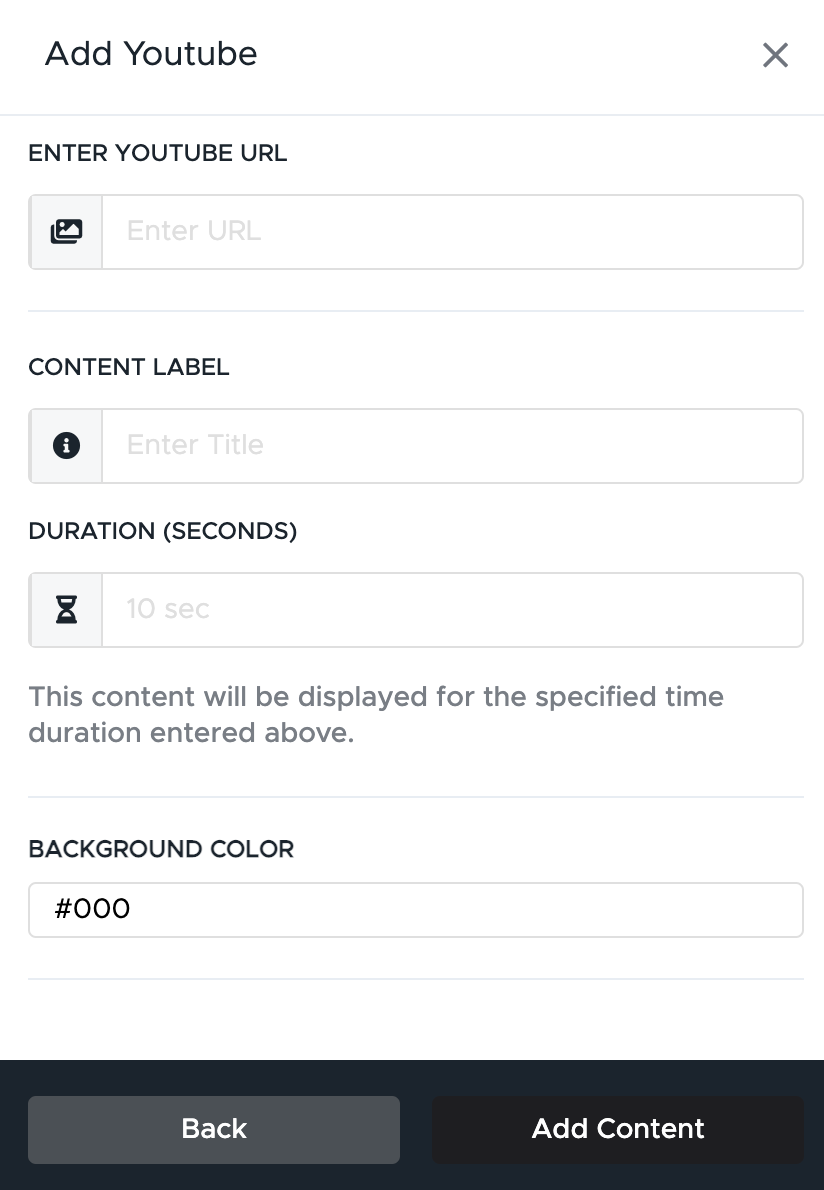Click the image gallery icon beside URL field
This screenshot has width=824, height=1190.
pos(66,231)
